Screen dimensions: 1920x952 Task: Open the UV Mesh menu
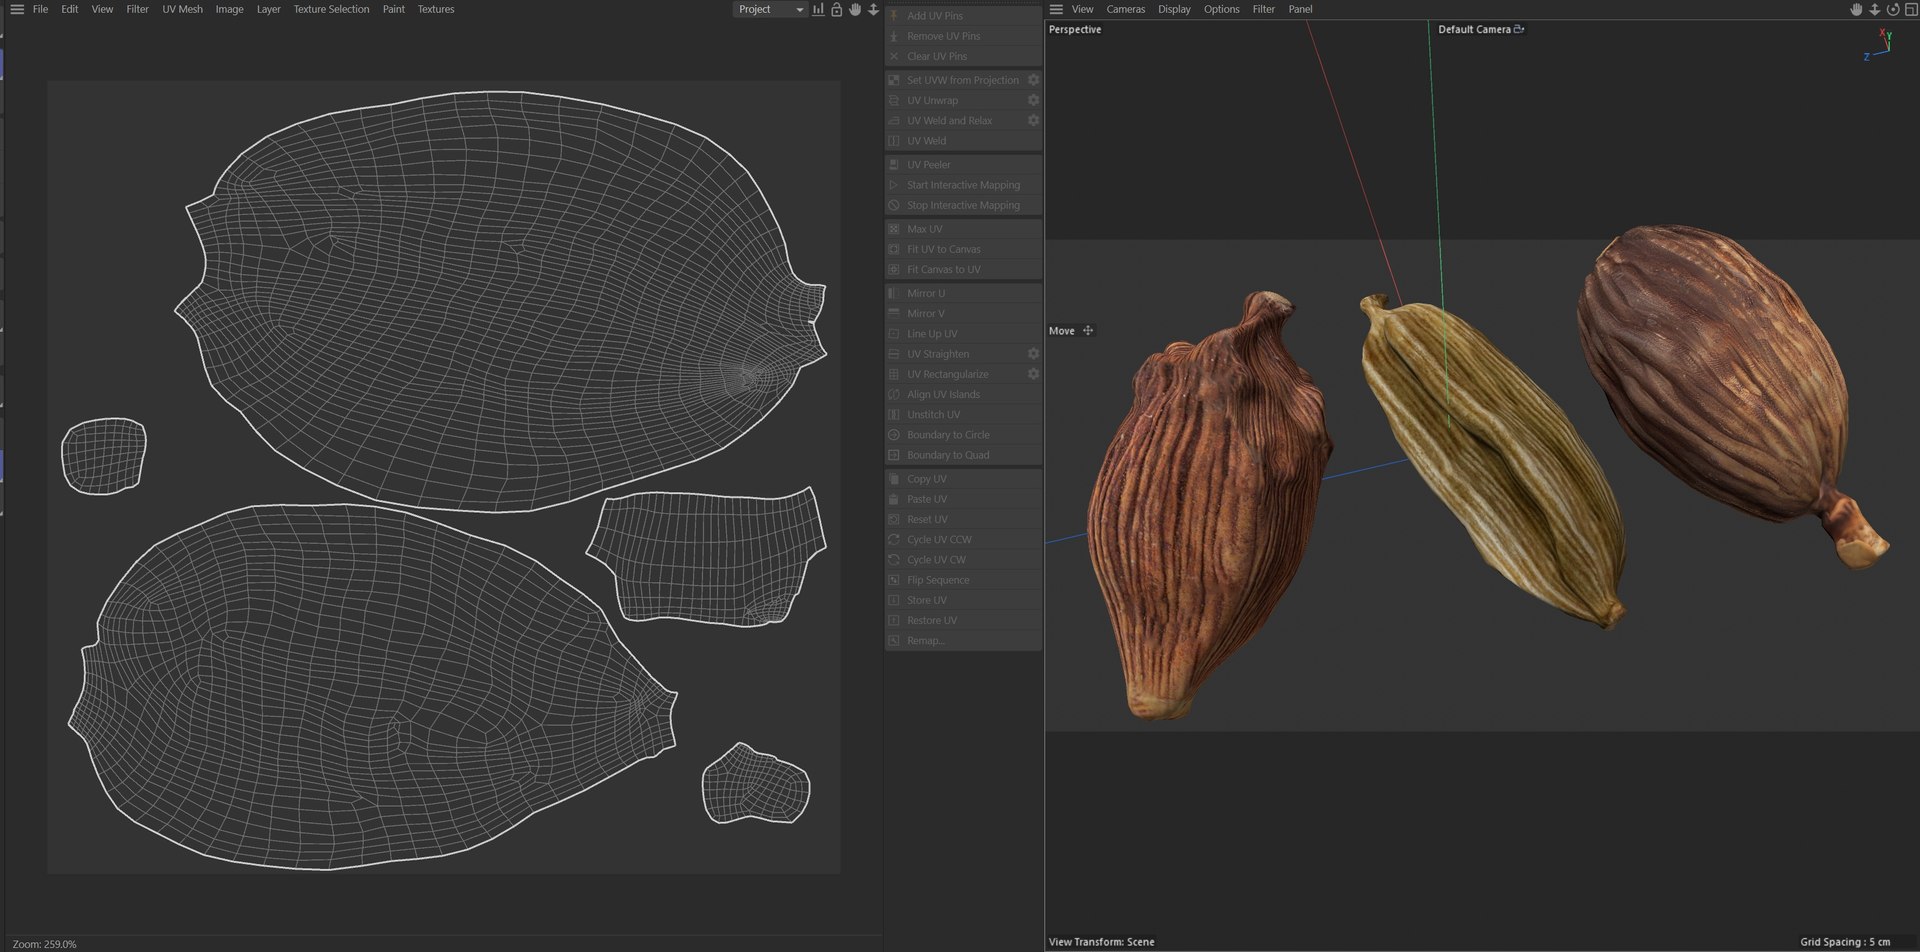pyautogui.click(x=182, y=9)
